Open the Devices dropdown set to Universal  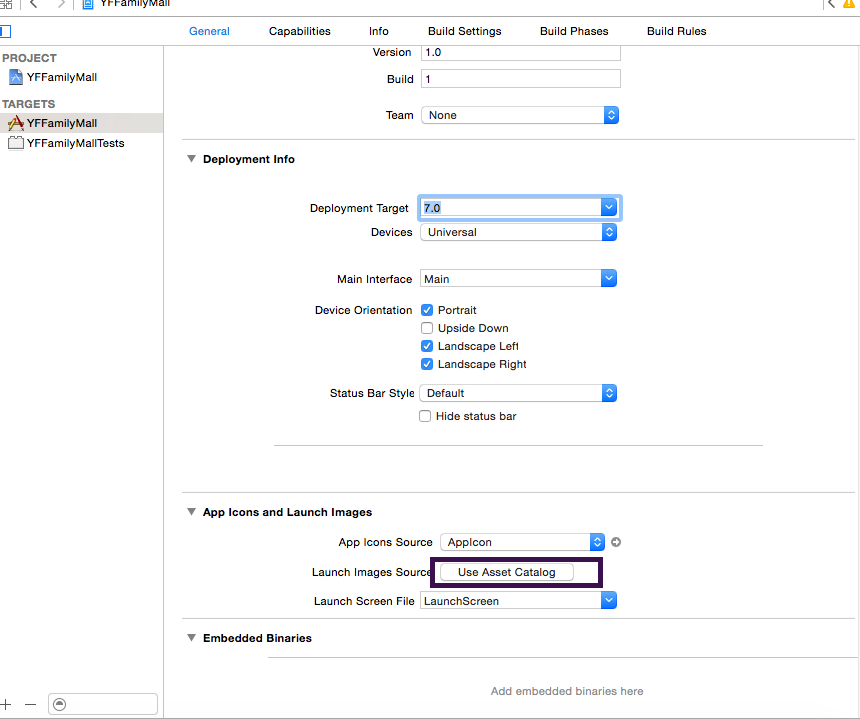[518, 232]
